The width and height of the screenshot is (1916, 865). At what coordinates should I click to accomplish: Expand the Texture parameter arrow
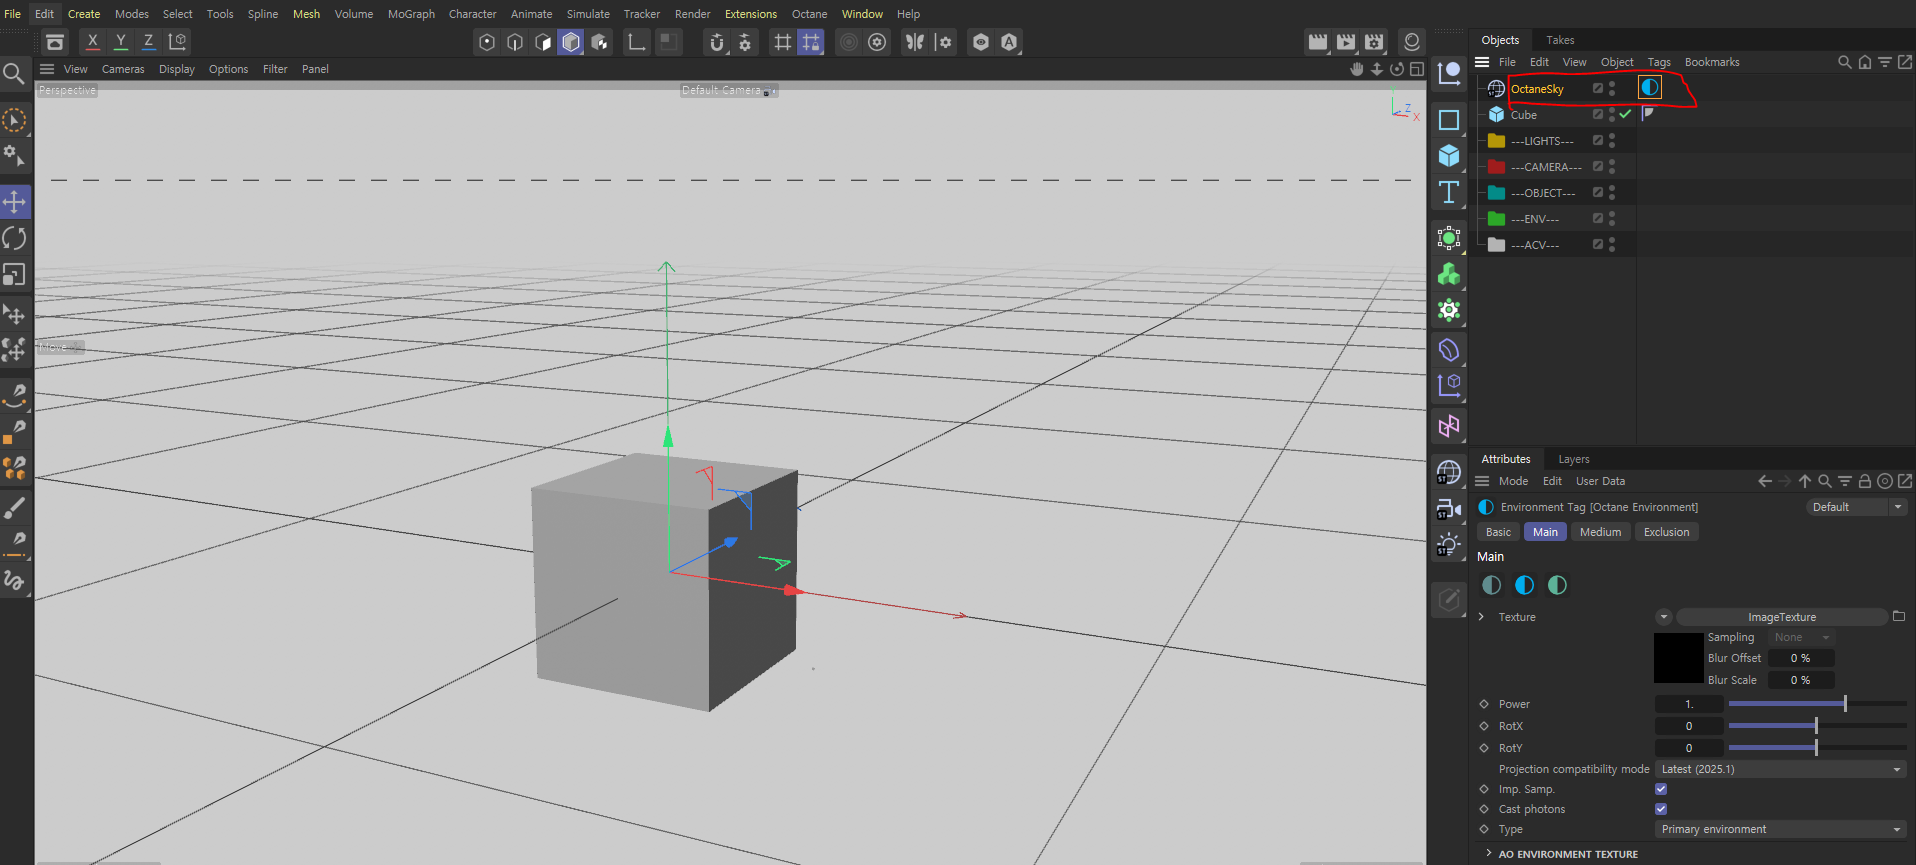click(x=1482, y=617)
